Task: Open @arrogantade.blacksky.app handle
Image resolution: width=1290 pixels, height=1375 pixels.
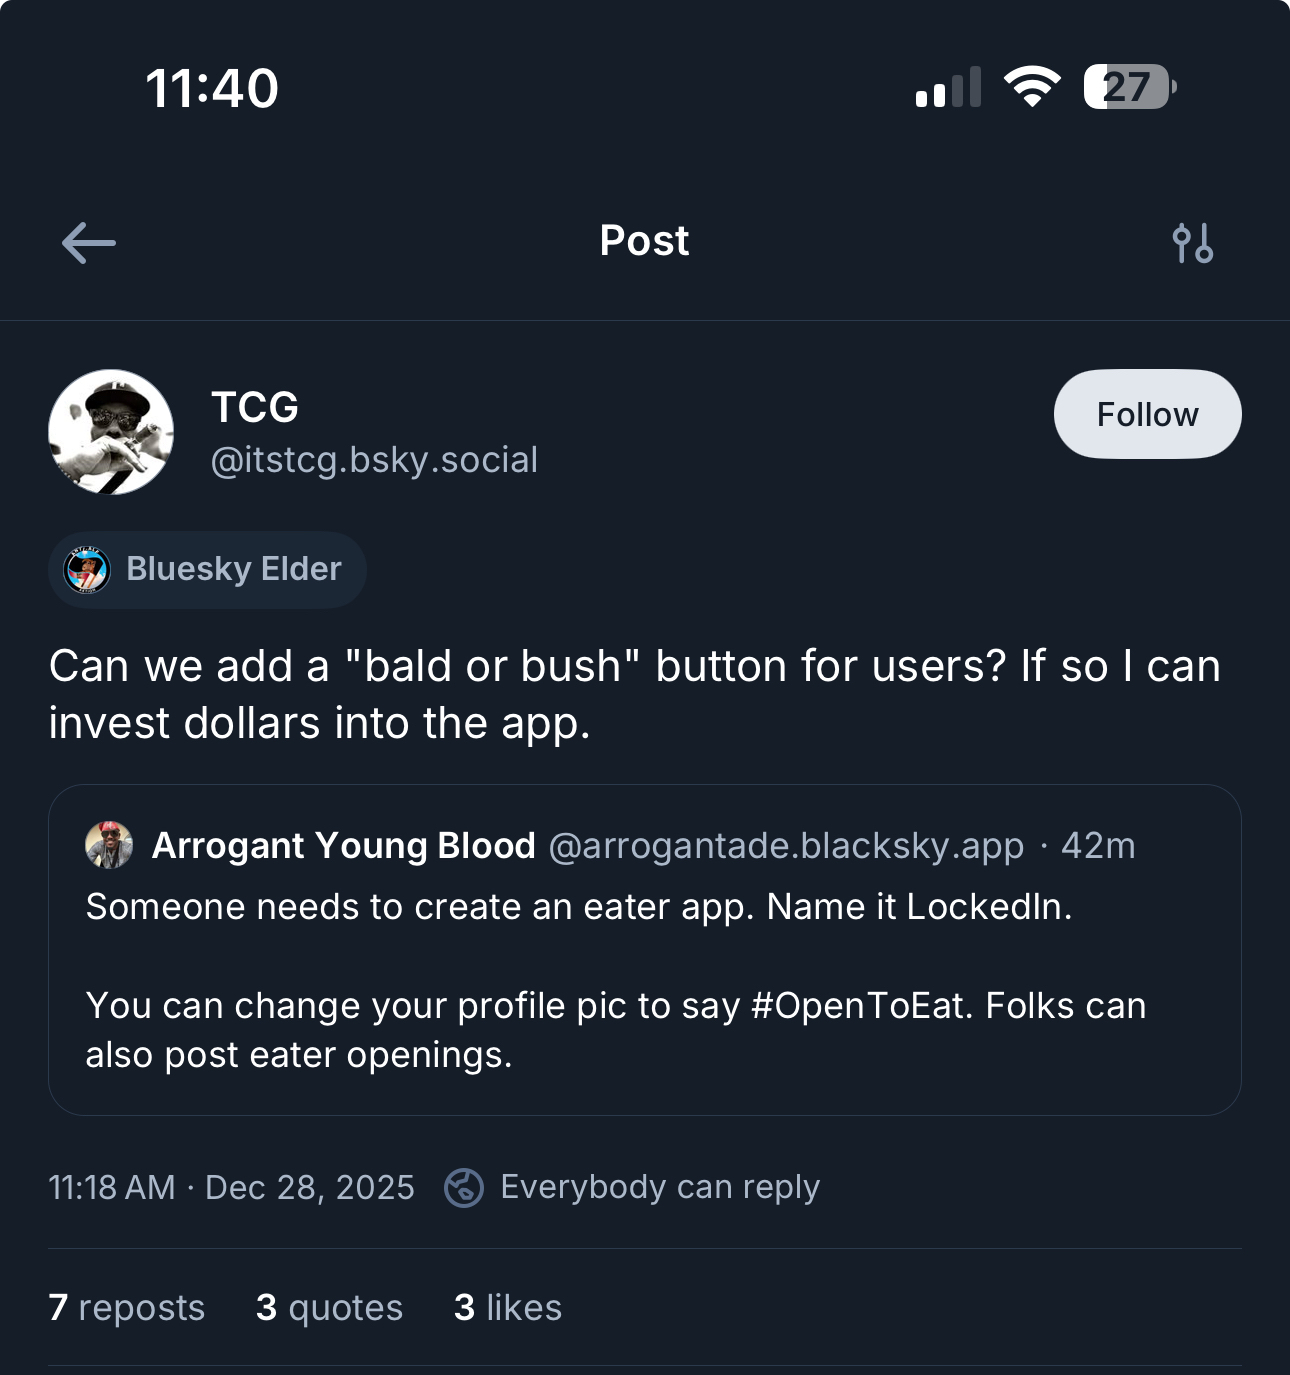Action: click(786, 846)
